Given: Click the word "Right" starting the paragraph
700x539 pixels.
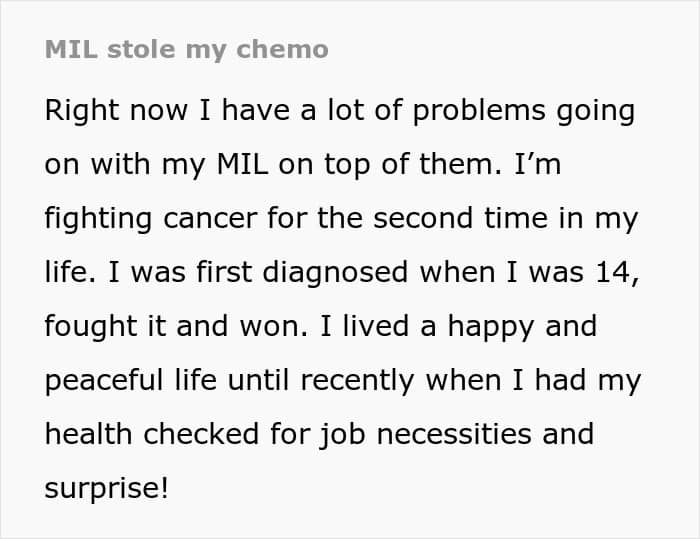Looking at the screenshot, I should [79, 111].
